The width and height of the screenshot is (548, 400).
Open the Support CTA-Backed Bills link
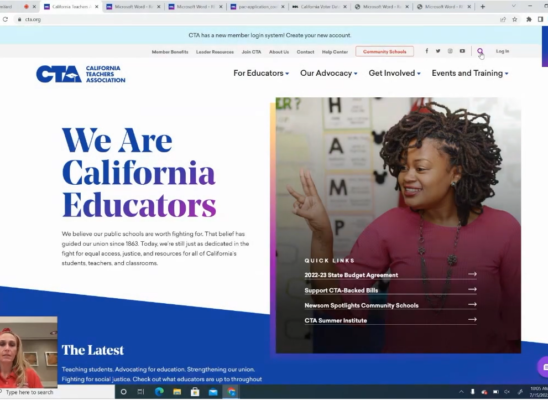(341, 290)
